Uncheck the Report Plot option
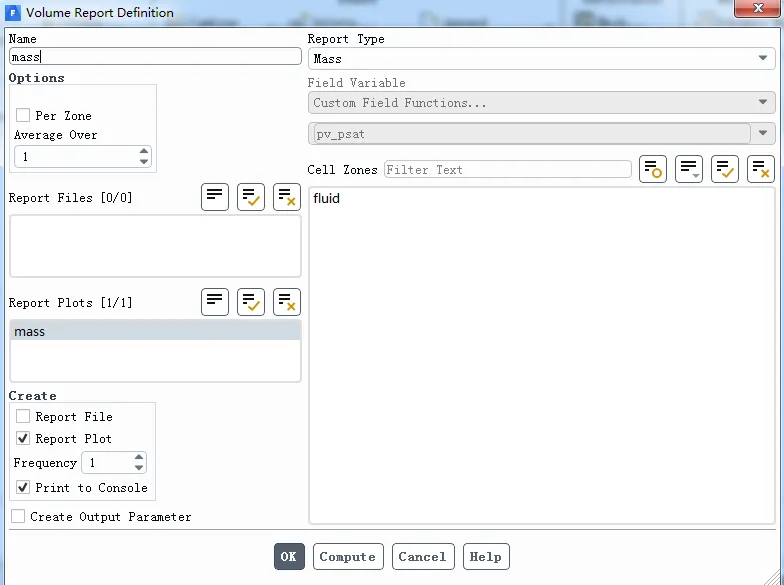This screenshot has height=585, width=784. tap(23, 438)
